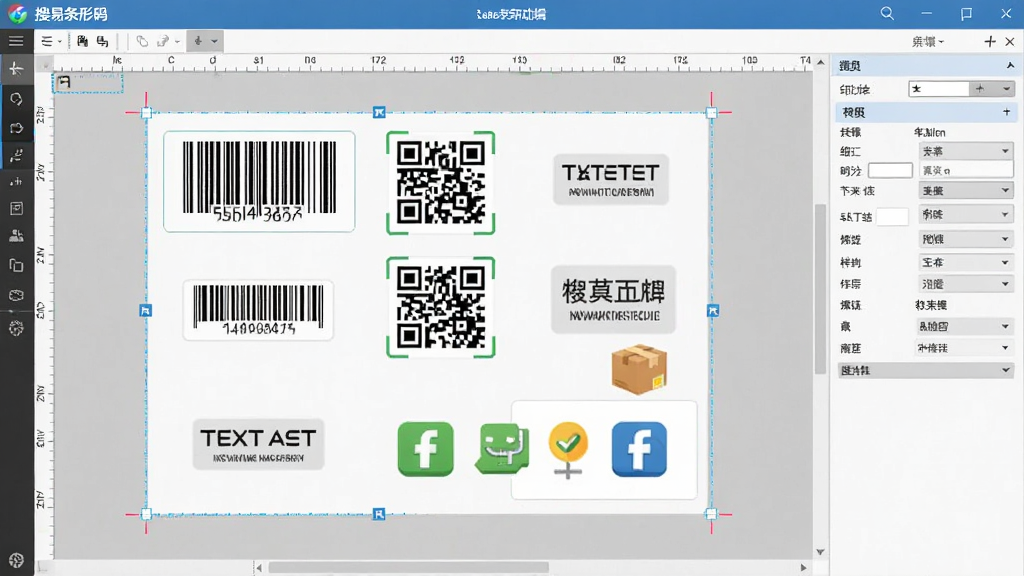Click the horizontal scrollbar's right arrow
Viewport: 1024px width, 576px height.
[804, 568]
